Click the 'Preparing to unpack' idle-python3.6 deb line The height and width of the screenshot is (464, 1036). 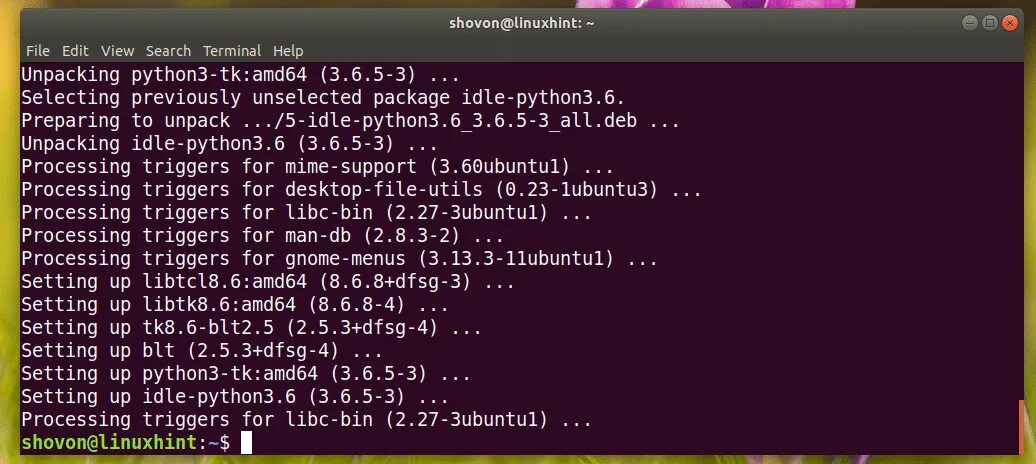tap(350, 121)
